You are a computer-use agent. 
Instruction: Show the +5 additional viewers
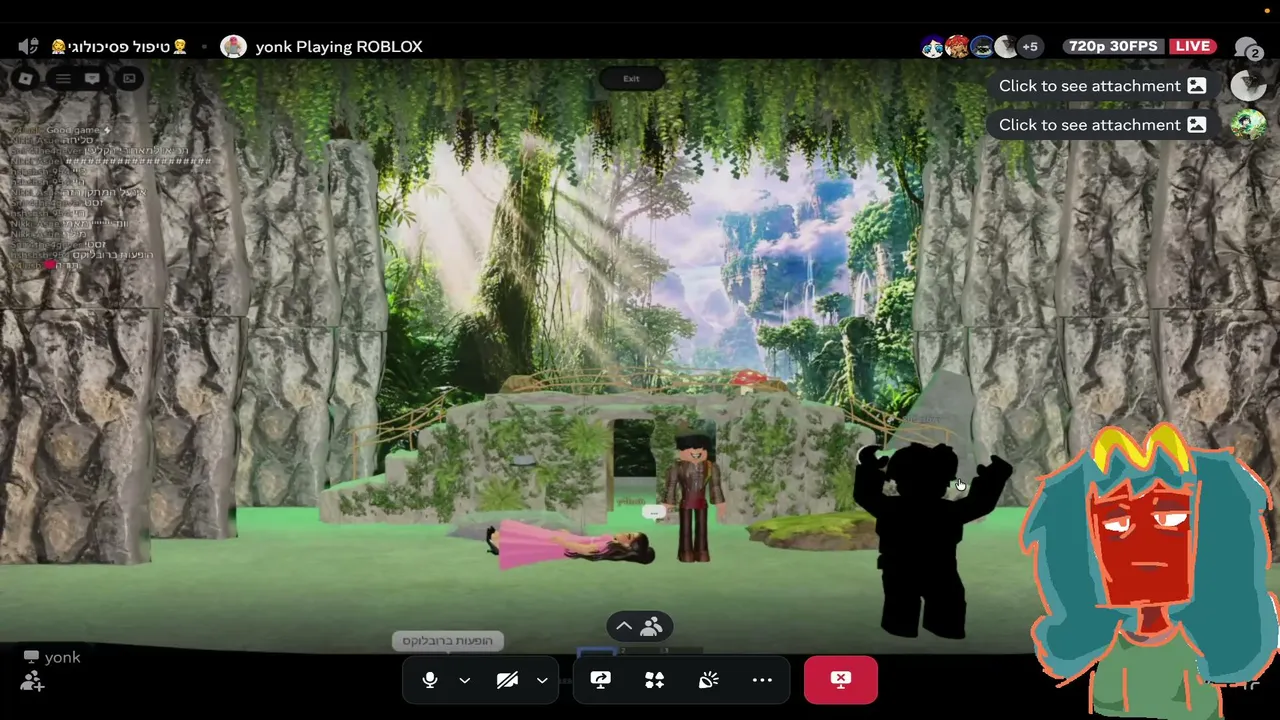1030,46
